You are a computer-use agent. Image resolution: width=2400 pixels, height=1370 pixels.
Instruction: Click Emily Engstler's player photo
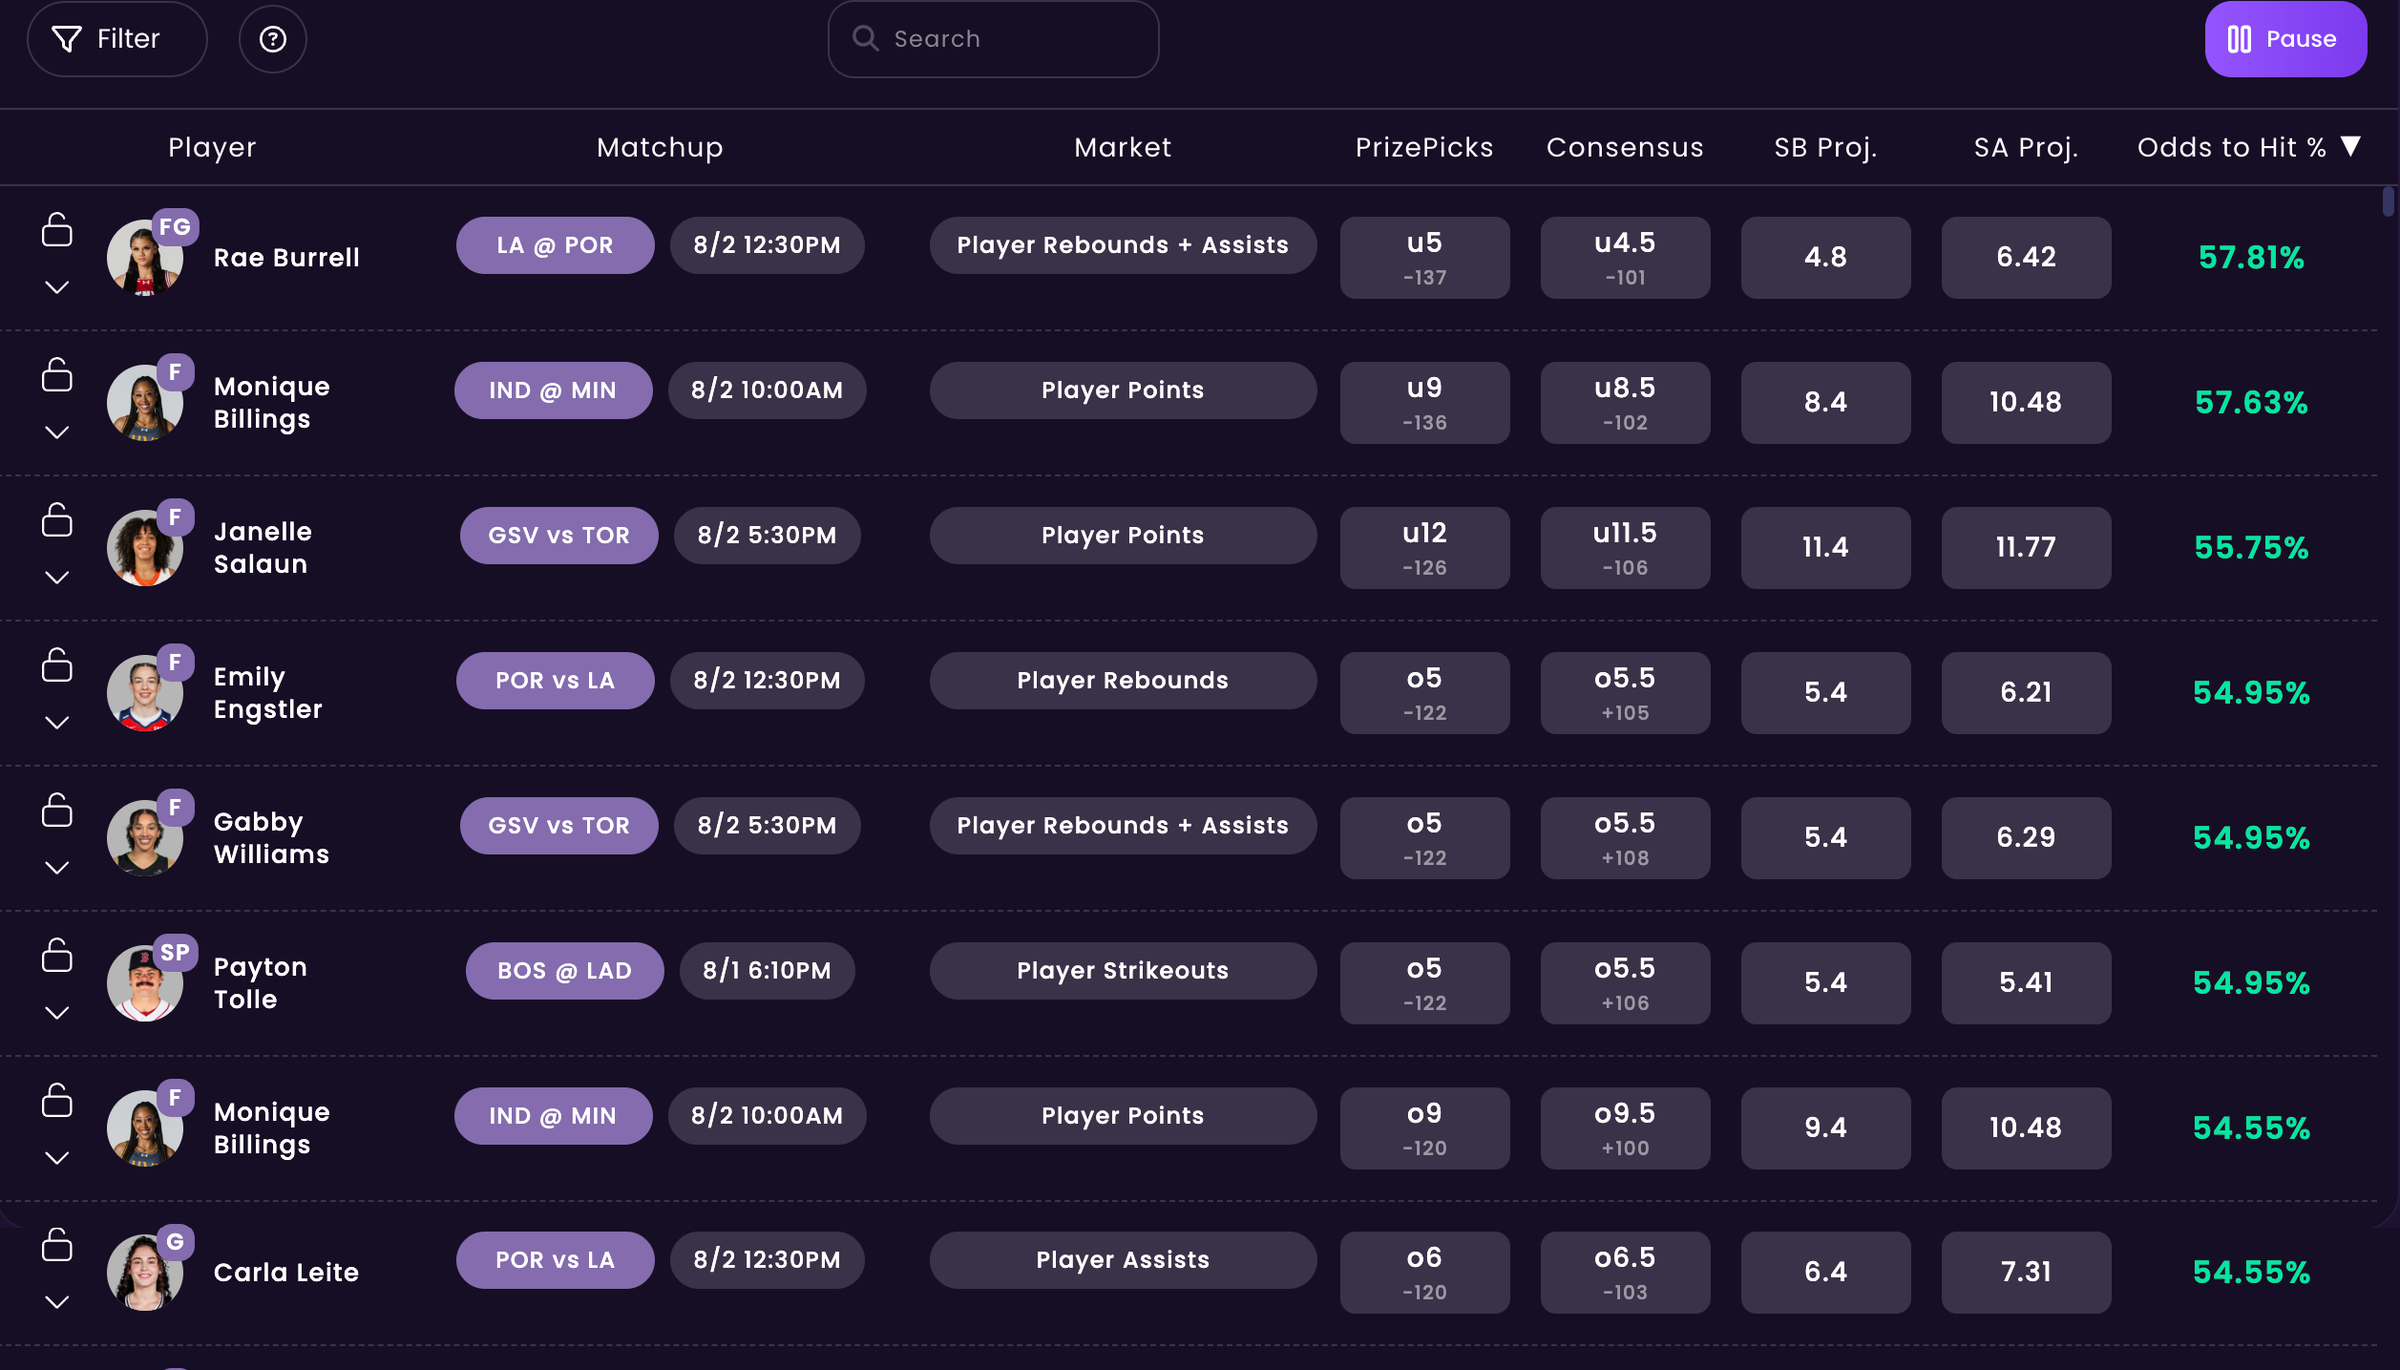coord(145,693)
